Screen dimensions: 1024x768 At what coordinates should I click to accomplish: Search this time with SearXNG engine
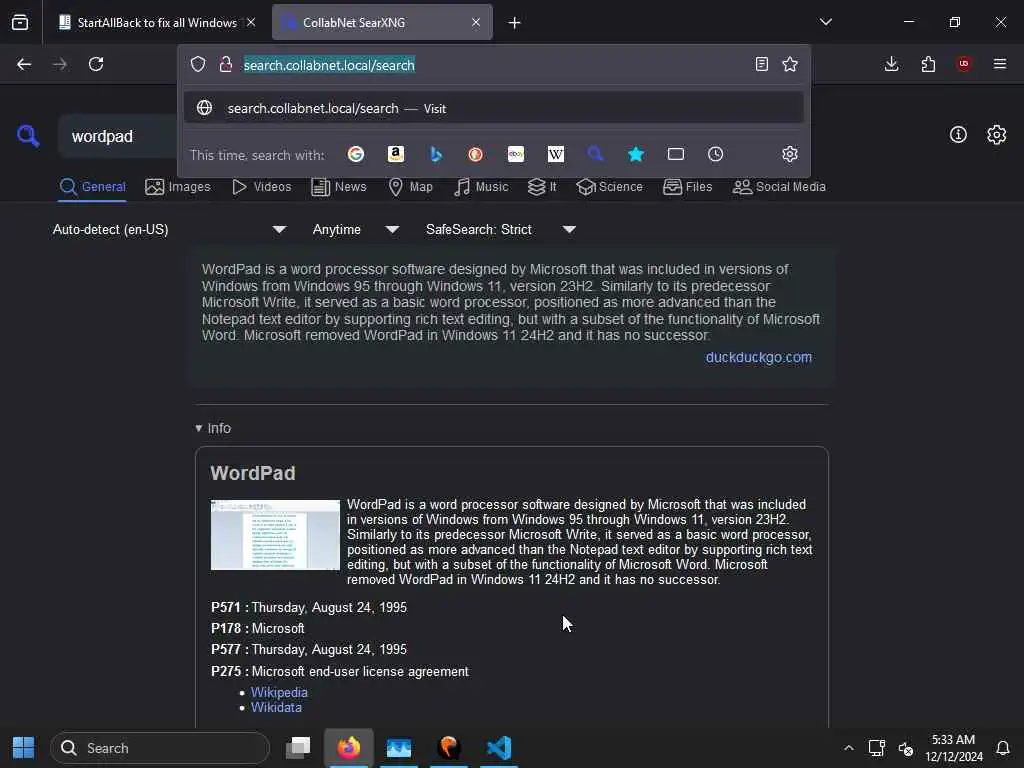click(595, 154)
